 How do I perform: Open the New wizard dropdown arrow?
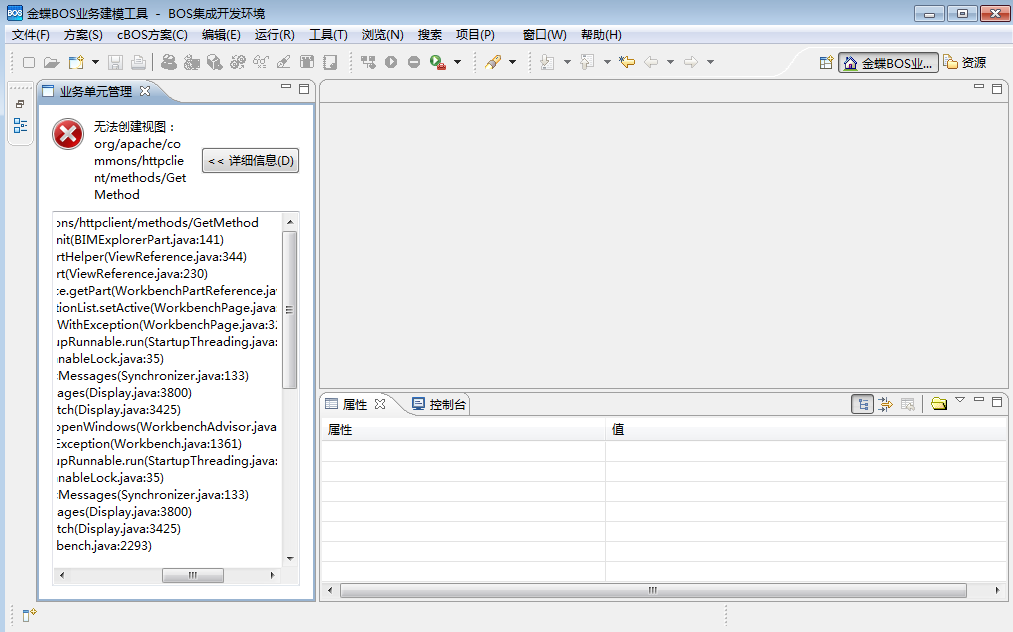point(96,62)
